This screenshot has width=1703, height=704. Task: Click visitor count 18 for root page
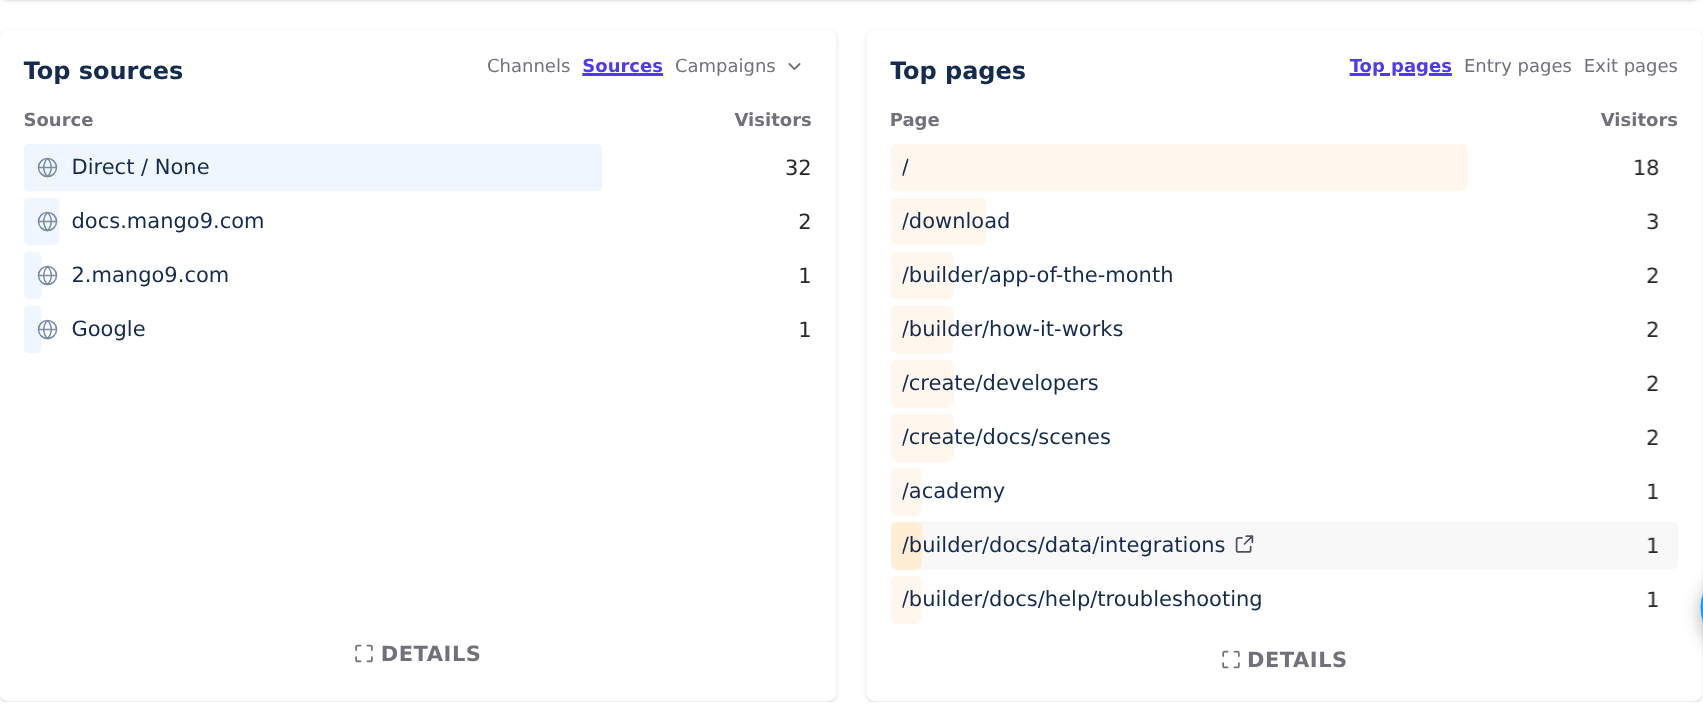pyautogui.click(x=1646, y=168)
